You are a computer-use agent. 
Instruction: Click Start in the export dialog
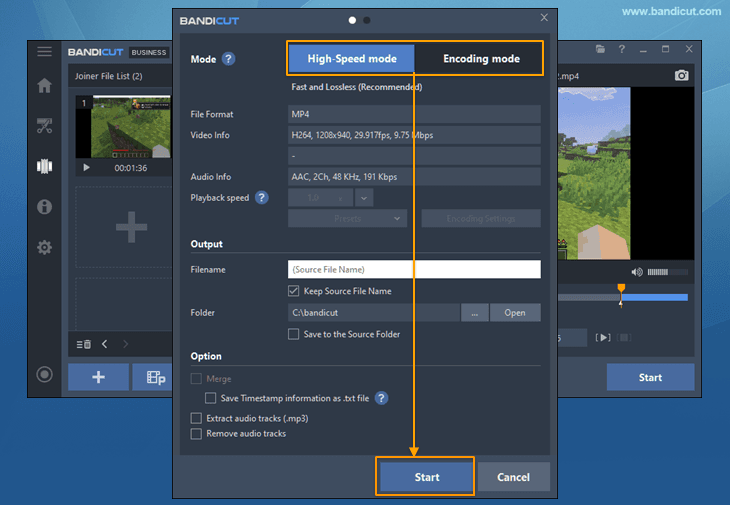(x=426, y=477)
